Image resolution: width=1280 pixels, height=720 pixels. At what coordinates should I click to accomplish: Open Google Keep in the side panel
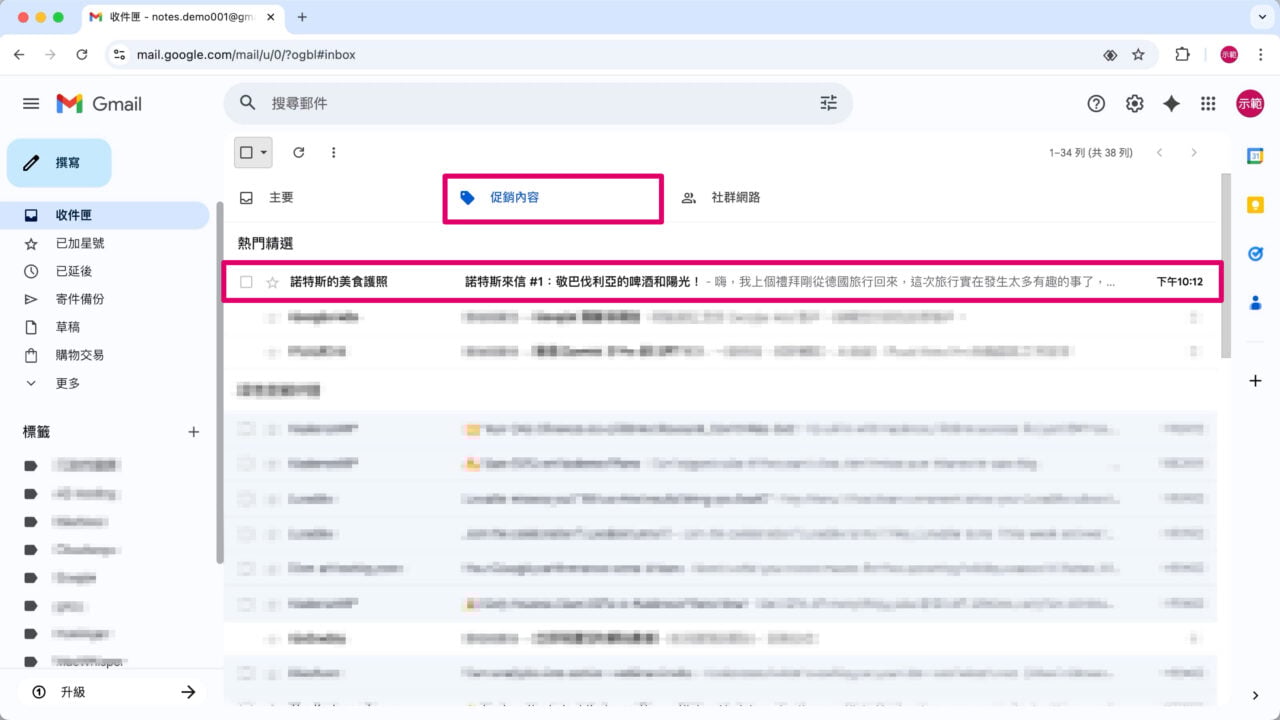(x=1255, y=205)
